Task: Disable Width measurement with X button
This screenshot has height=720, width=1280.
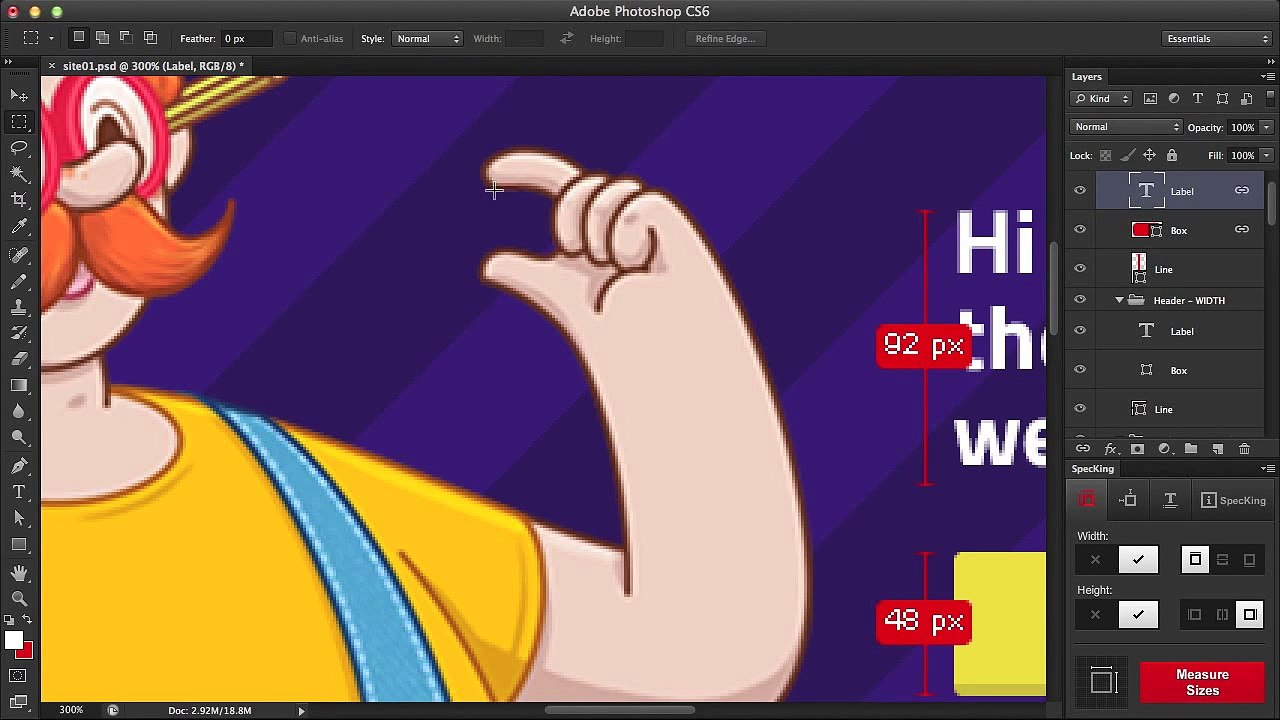Action: point(1096,560)
